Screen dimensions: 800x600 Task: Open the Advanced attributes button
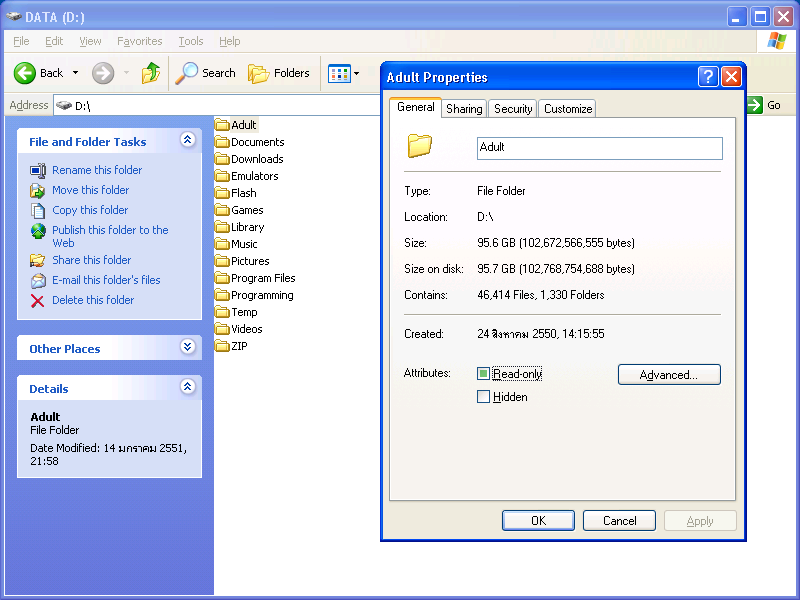point(669,374)
